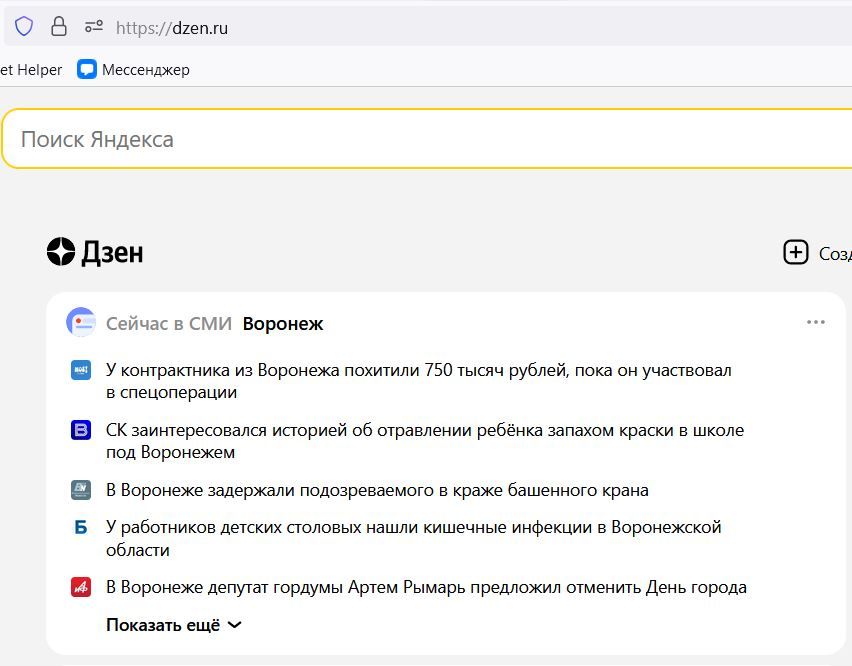This screenshot has width=852, height=666.
Task: Open site permissions icon in address bar
Action: (x=93, y=27)
